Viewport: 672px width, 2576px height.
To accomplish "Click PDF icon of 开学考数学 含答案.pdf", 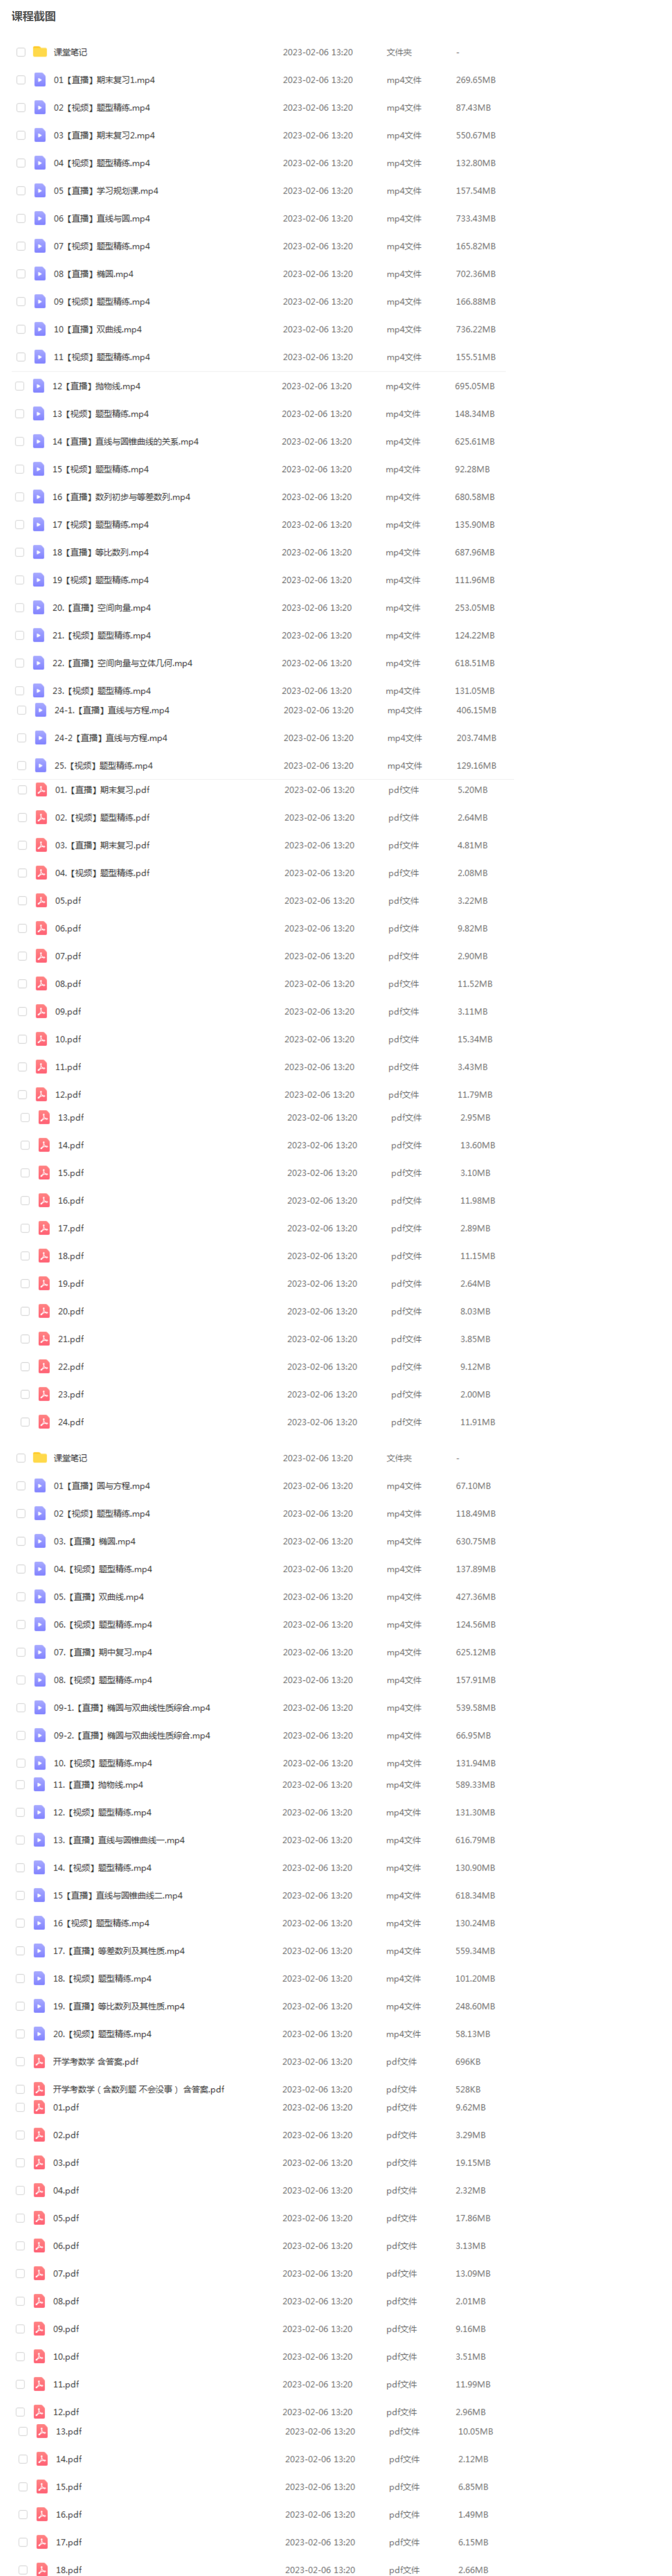I will [x=39, y=2061].
